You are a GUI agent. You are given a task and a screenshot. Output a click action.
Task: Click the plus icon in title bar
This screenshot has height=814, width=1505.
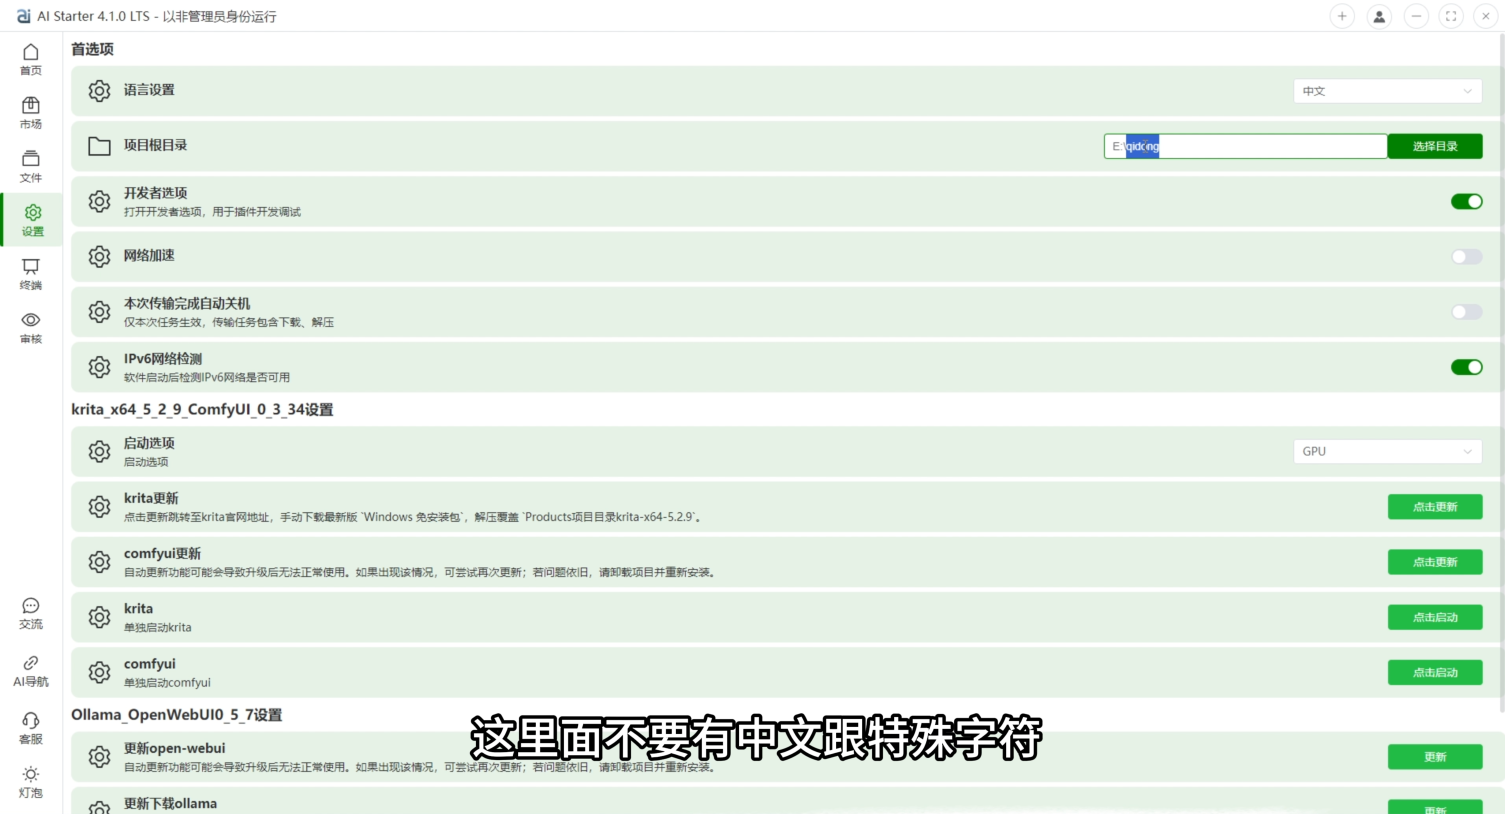(1342, 16)
